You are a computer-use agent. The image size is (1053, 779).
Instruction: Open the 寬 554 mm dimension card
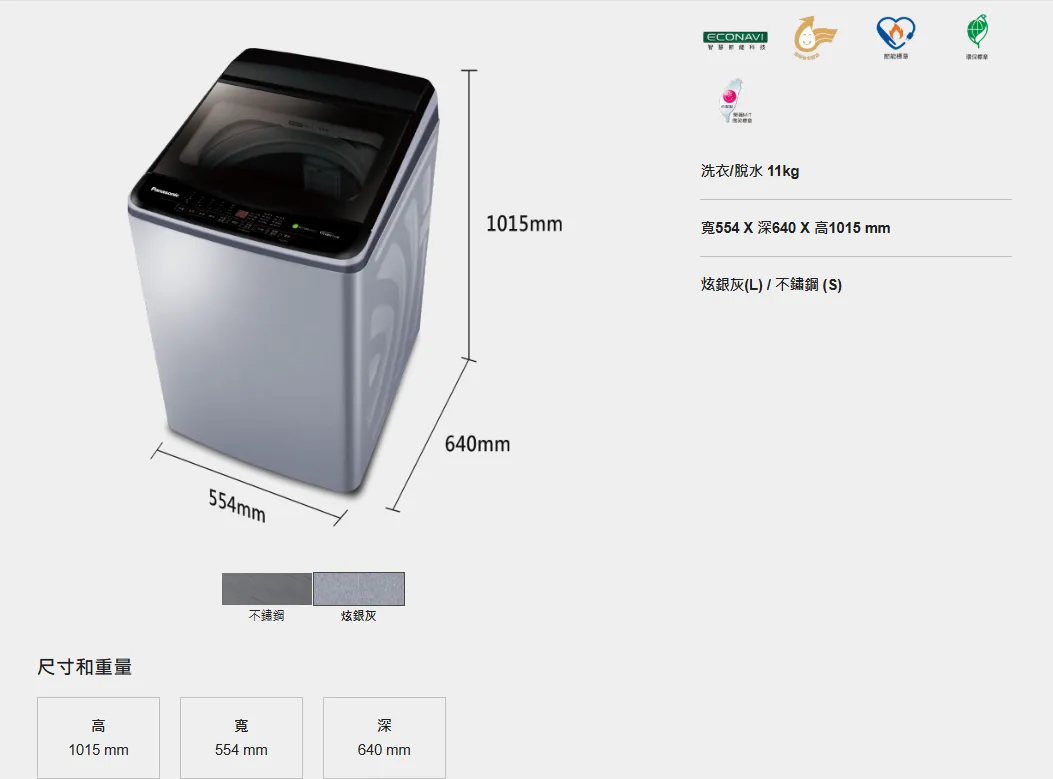point(241,737)
